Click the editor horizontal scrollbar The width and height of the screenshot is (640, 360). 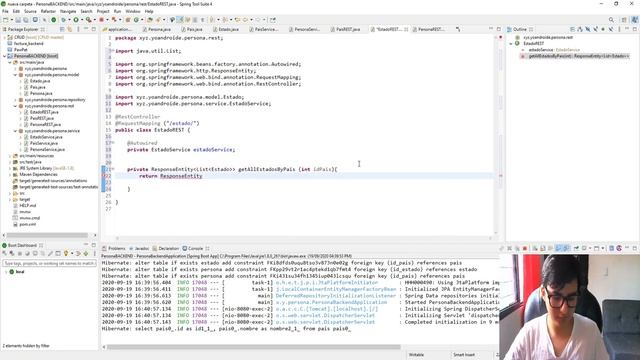tap(304, 238)
